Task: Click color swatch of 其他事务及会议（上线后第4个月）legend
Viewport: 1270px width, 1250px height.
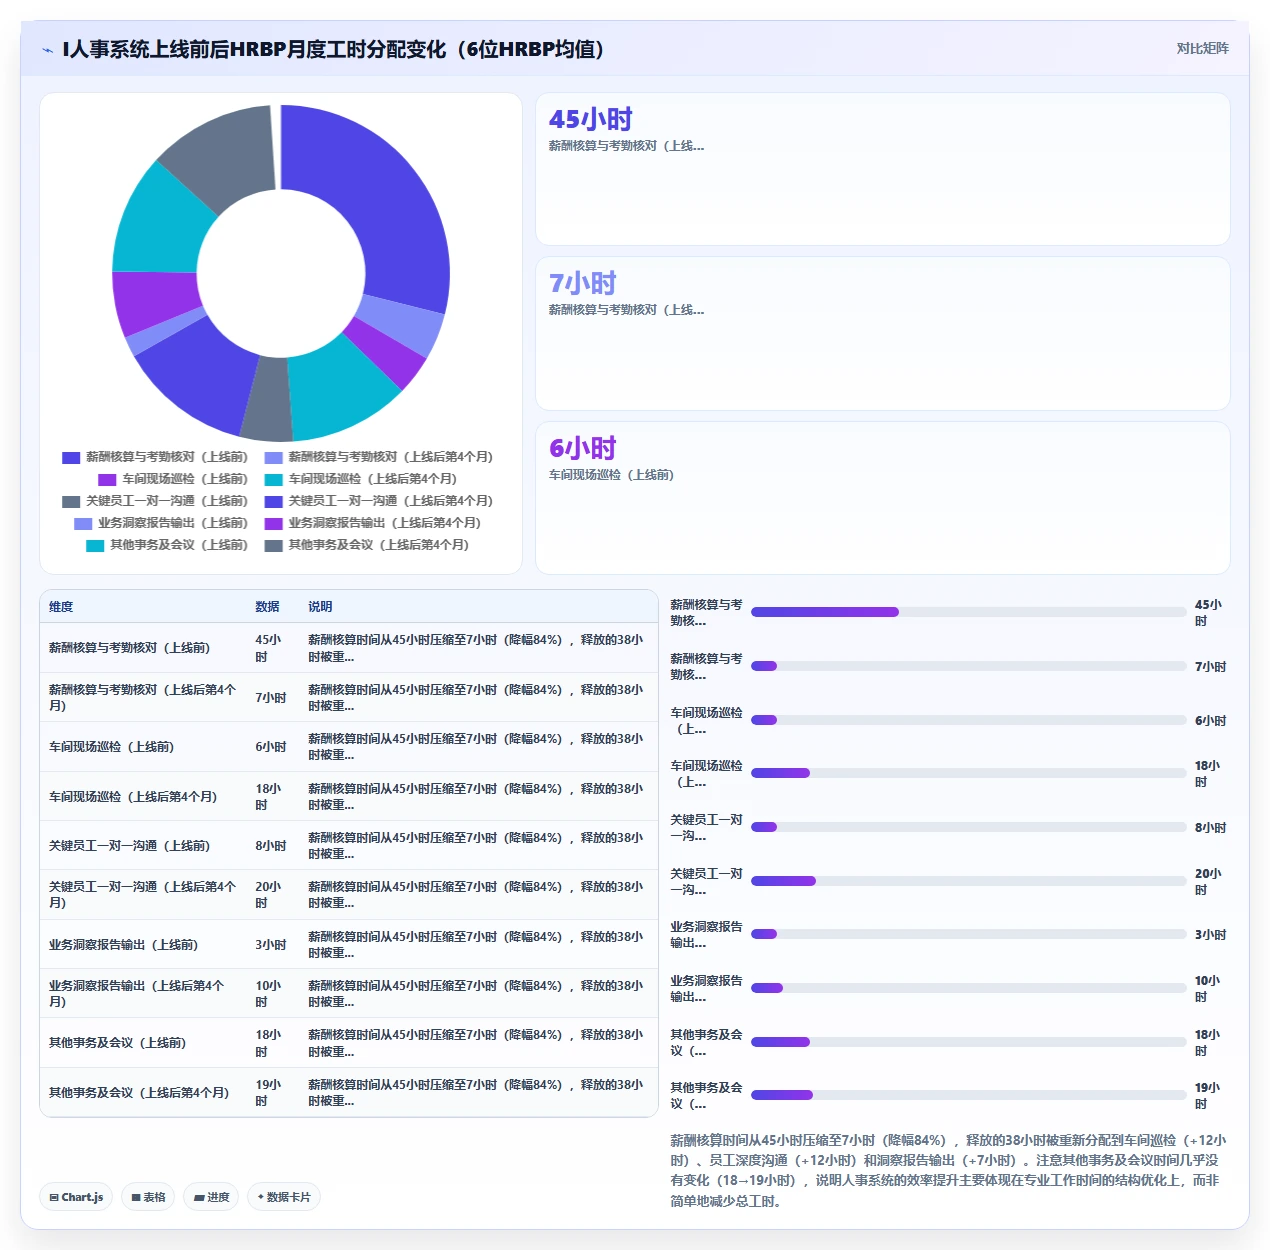Action: click(274, 545)
